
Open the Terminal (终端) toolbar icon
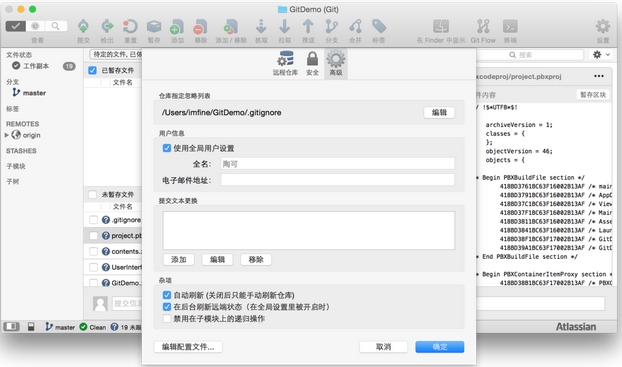pyautogui.click(x=510, y=27)
